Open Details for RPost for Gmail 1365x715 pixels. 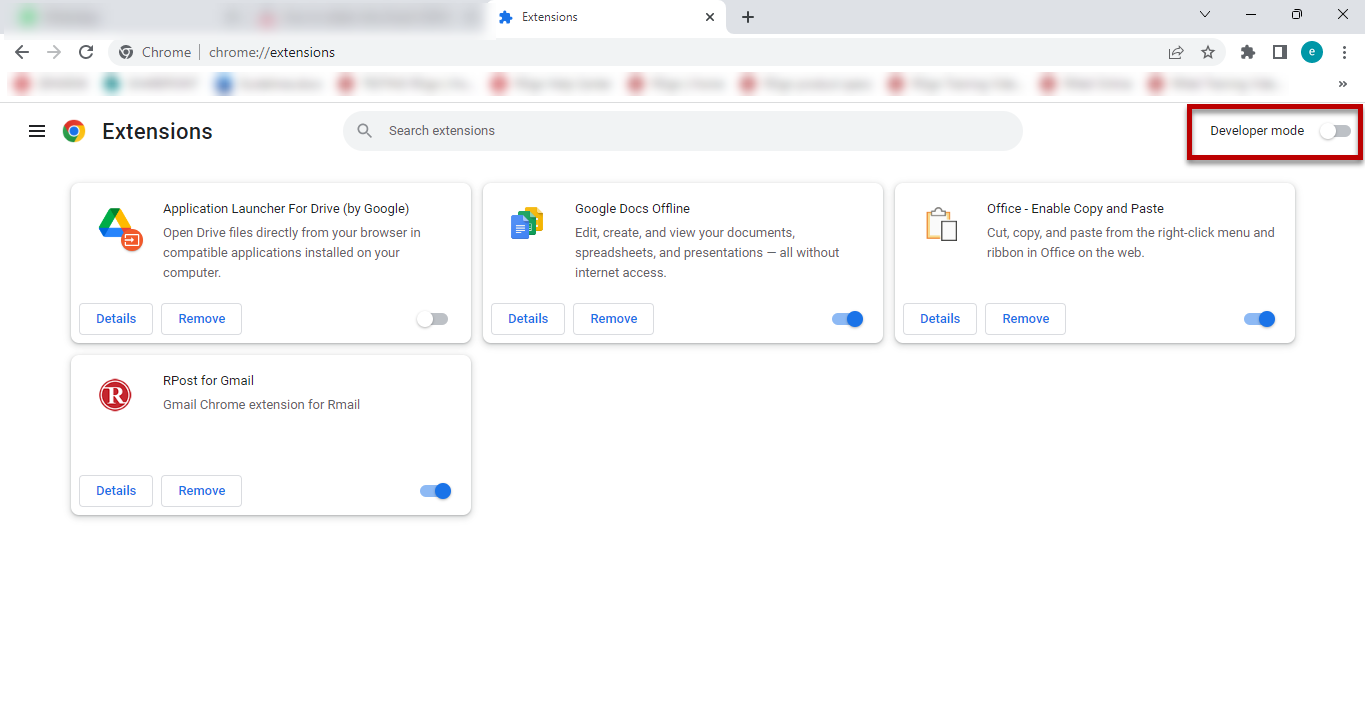coord(116,491)
